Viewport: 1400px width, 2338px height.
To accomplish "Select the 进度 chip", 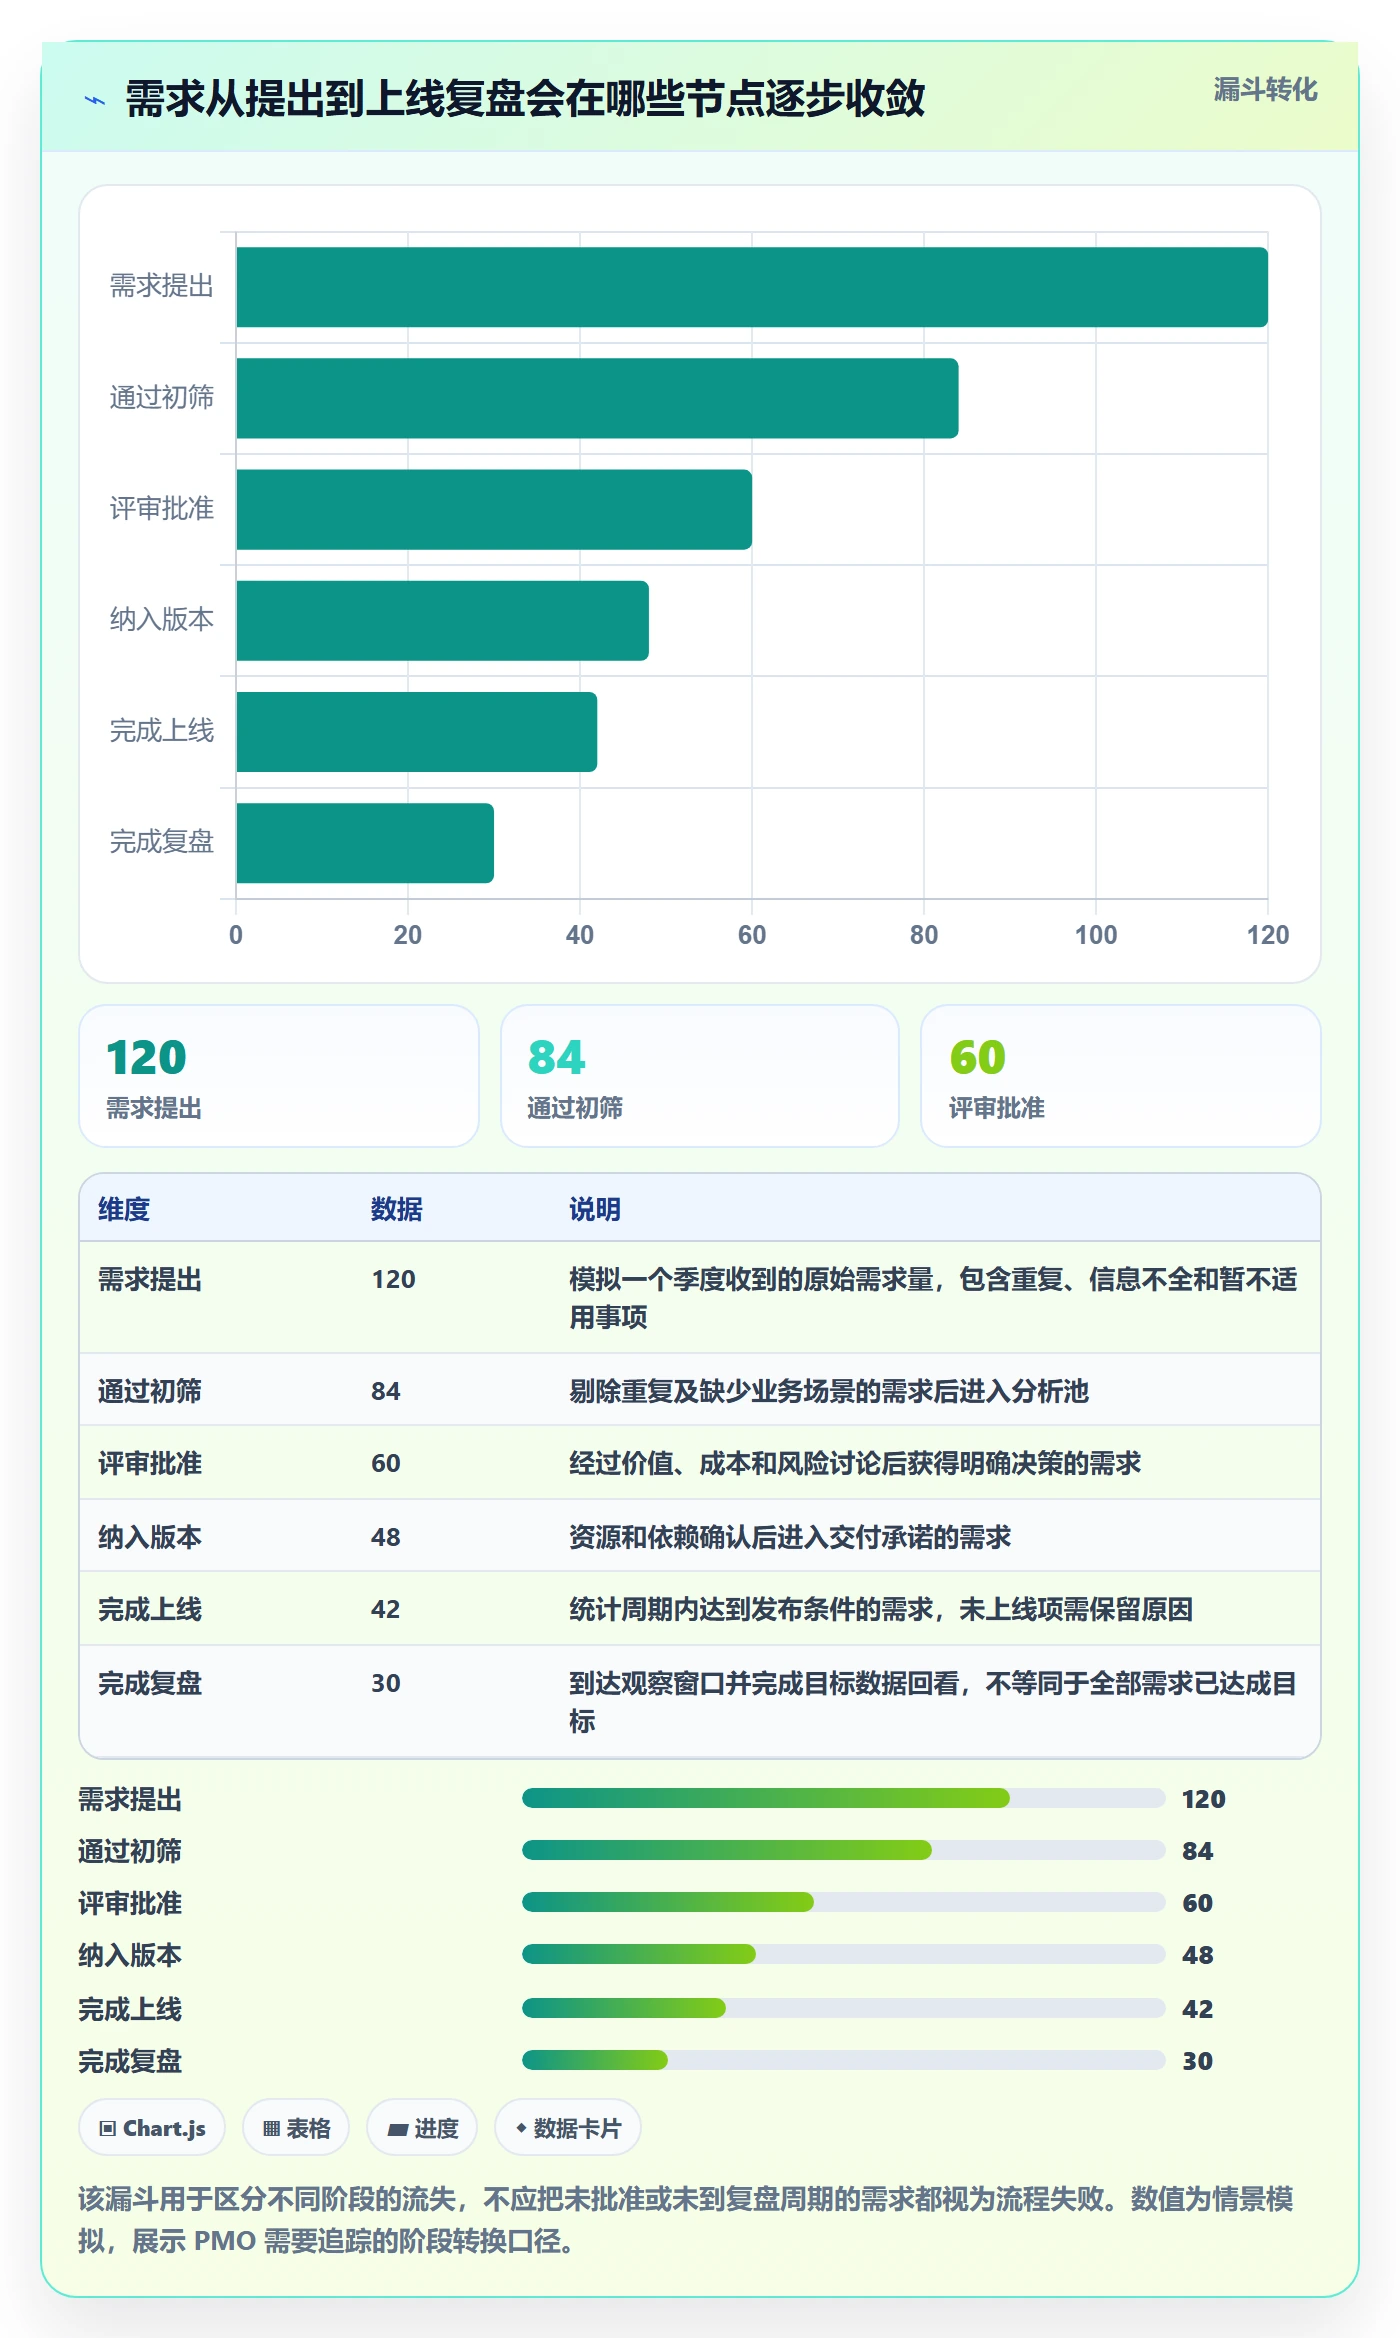I will pyautogui.click(x=422, y=2128).
